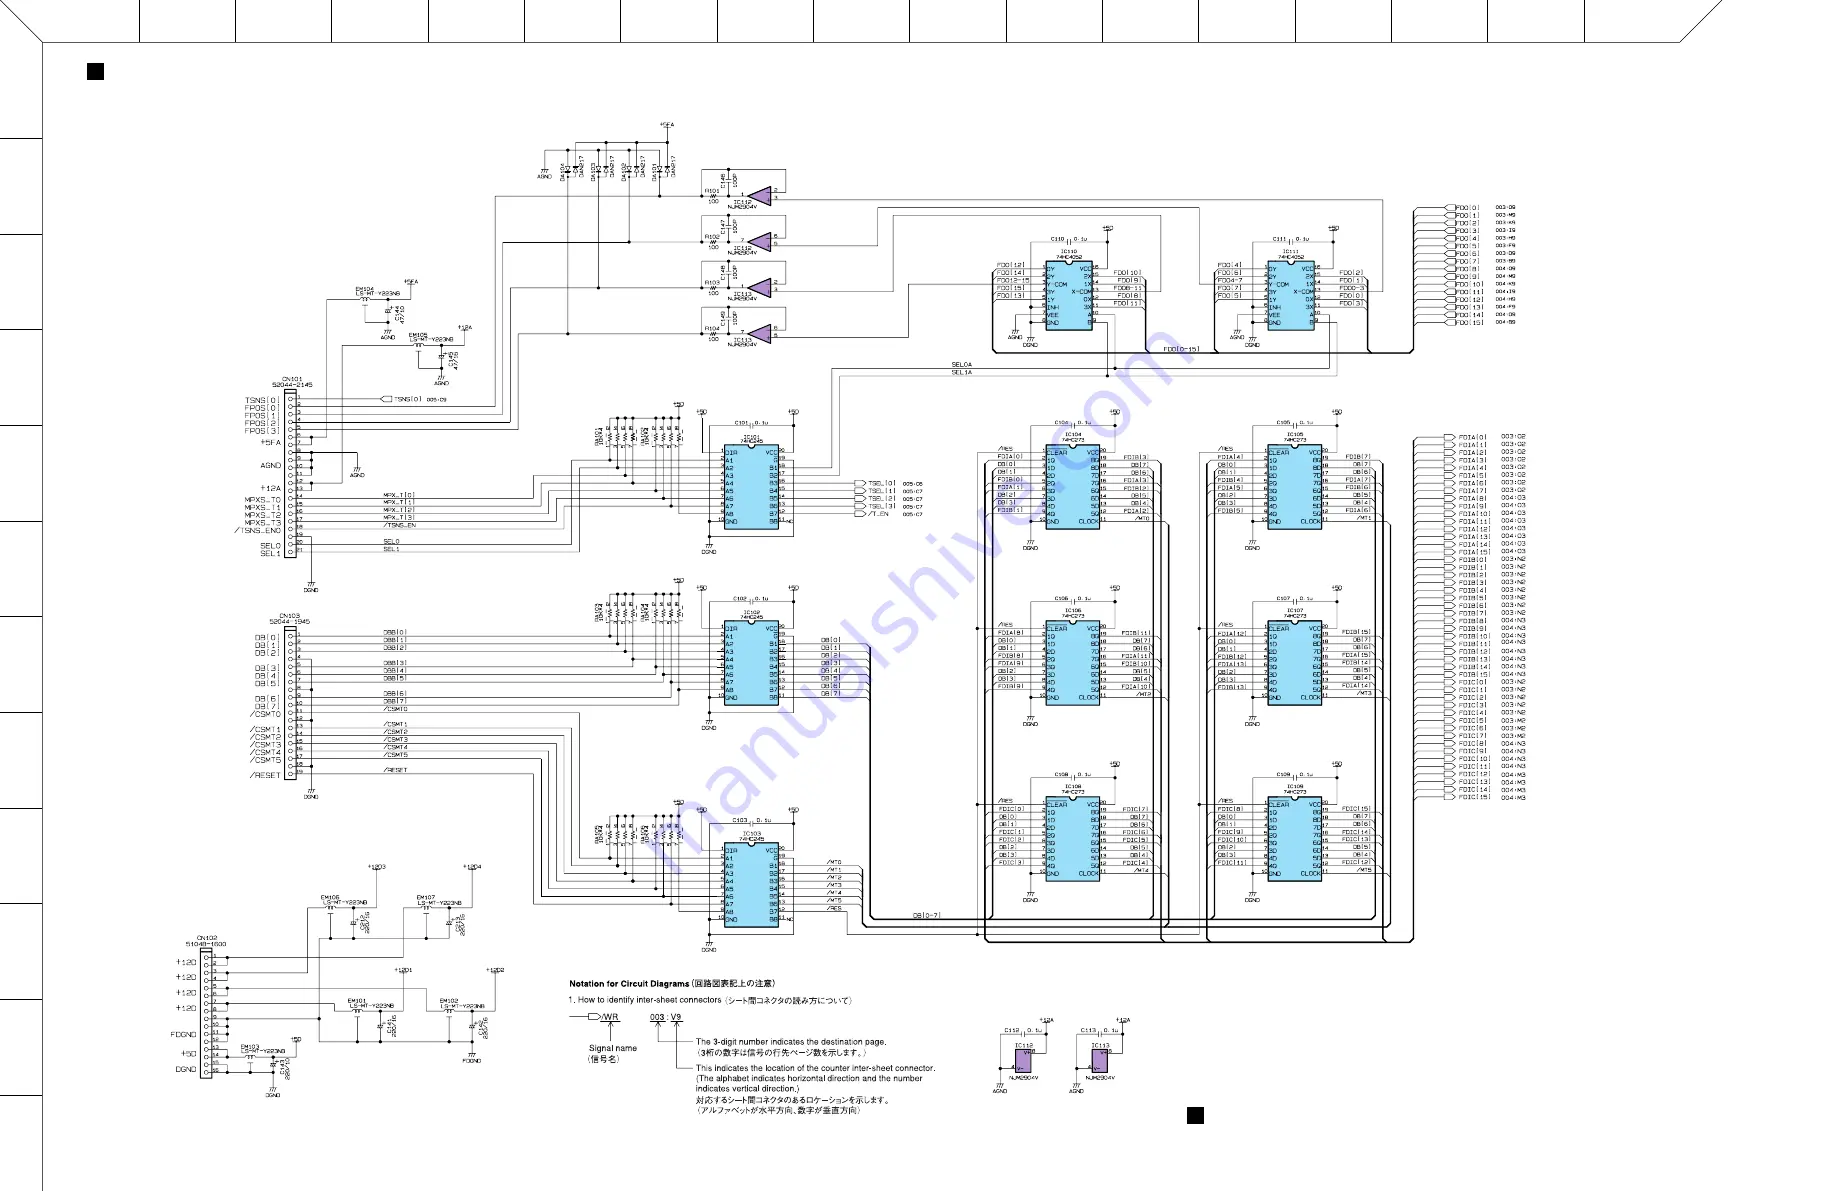Screen dimensions: 1829x1191
Task: Click the FD0[15] output label
Action: 1468,322
